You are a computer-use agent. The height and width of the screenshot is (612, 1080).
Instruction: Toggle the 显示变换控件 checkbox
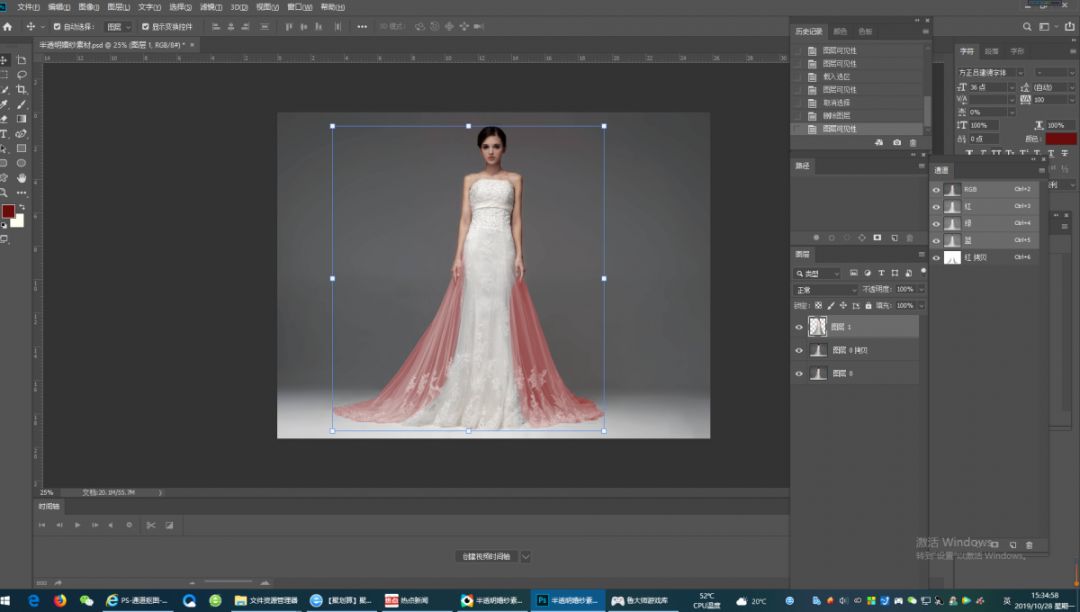146,27
